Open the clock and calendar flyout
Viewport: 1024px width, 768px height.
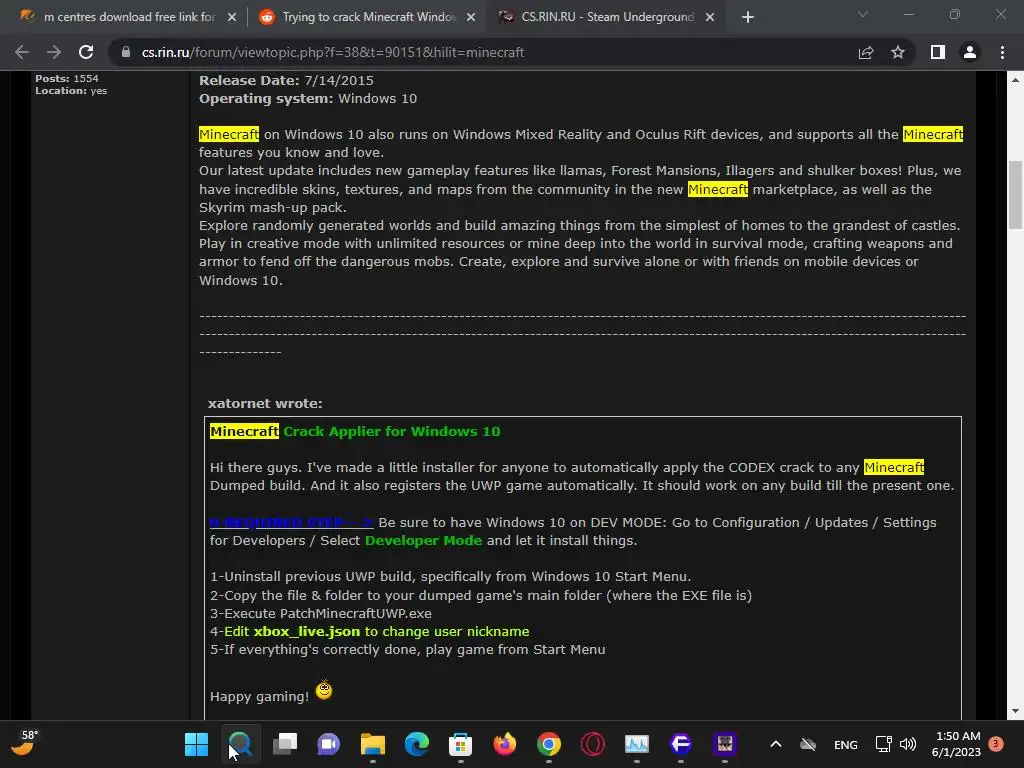point(956,744)
